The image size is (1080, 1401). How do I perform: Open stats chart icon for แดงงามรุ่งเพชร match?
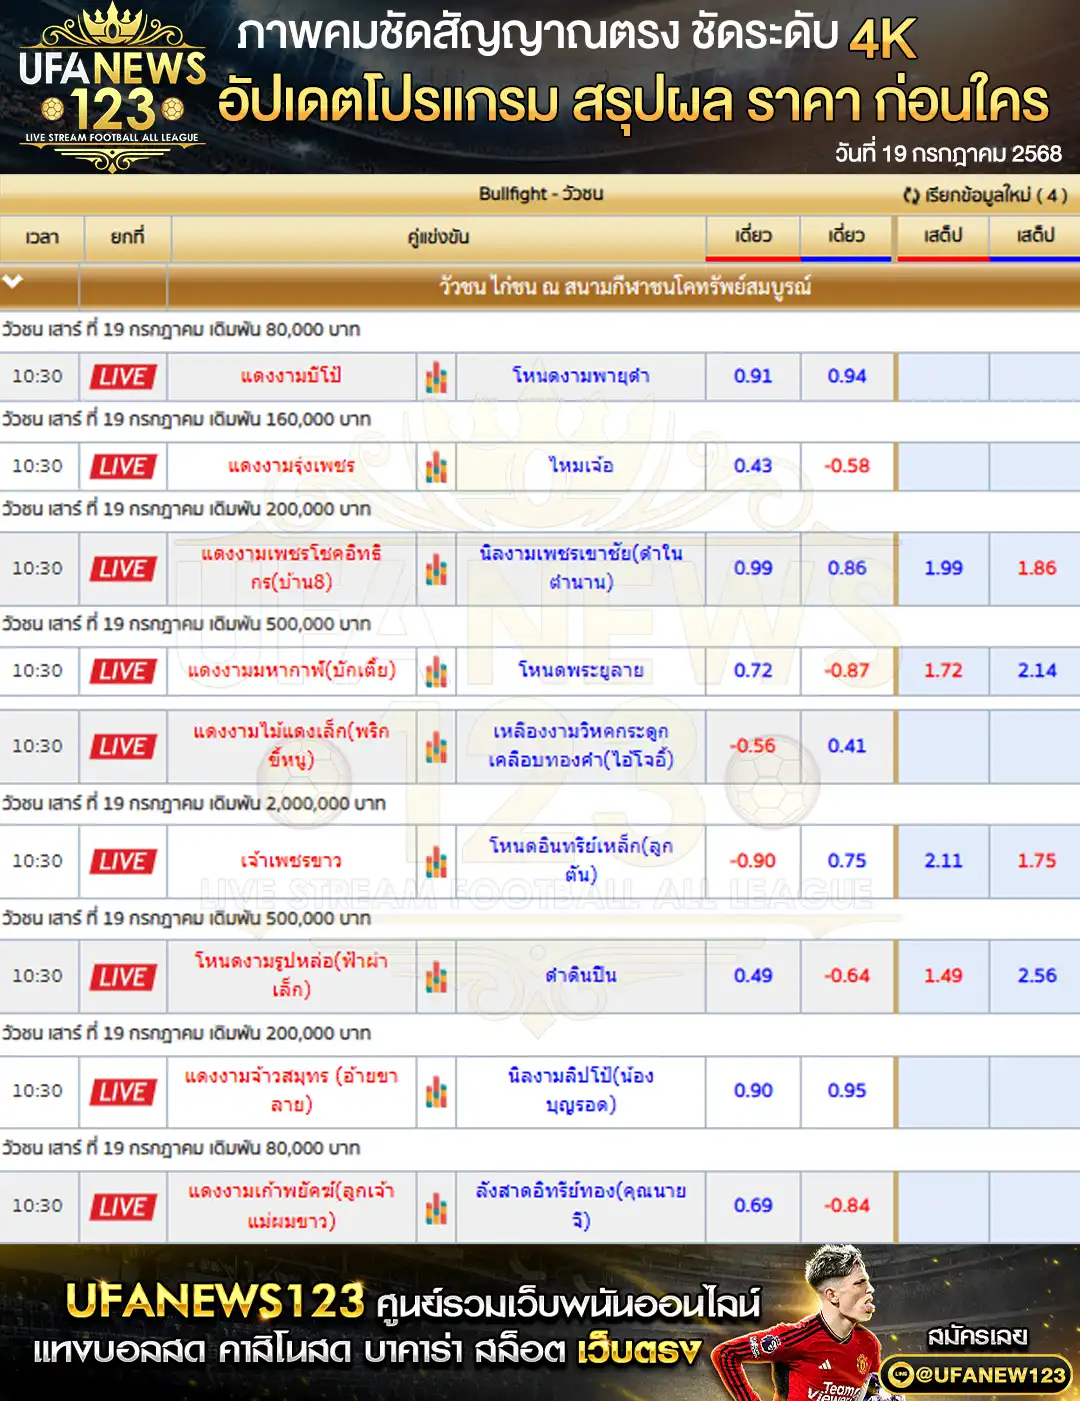(x=436, y=467)
